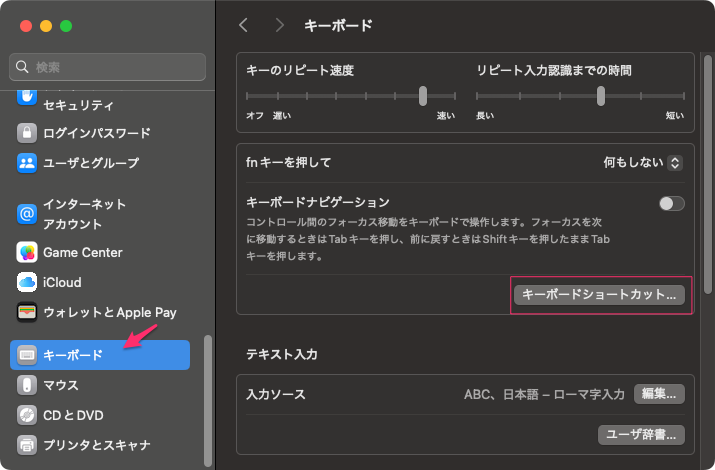Screen dimensions: 715x470
Task: Click the 検索 search field
Action: [x=108, y=67]
